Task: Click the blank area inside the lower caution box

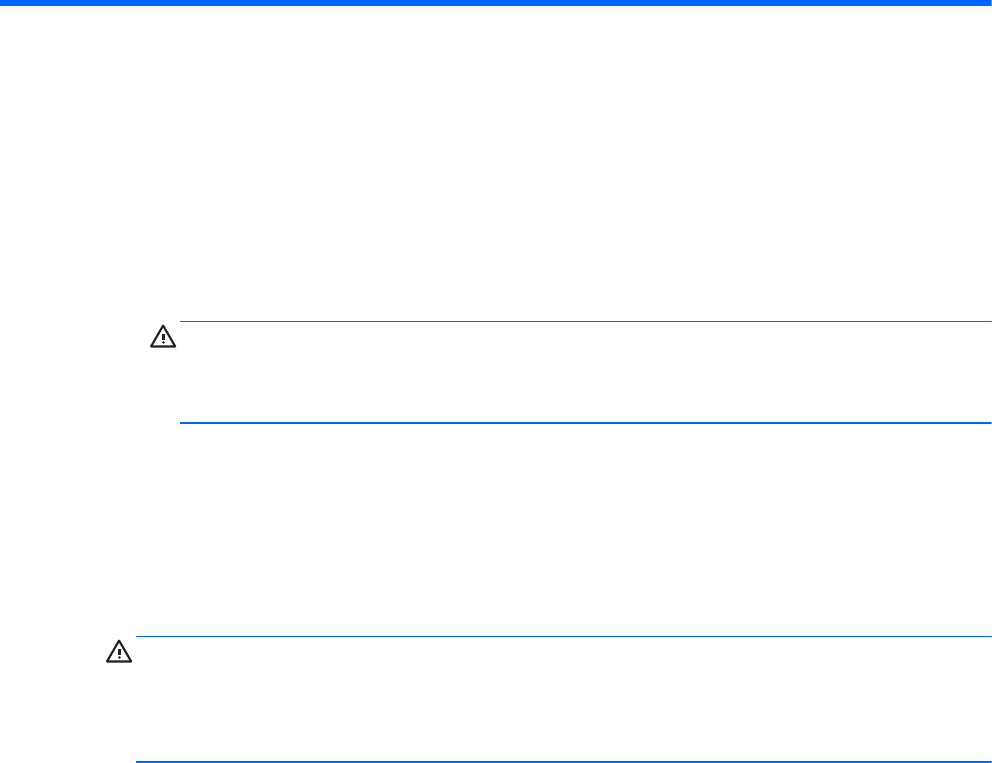Action: coord(562,700)
